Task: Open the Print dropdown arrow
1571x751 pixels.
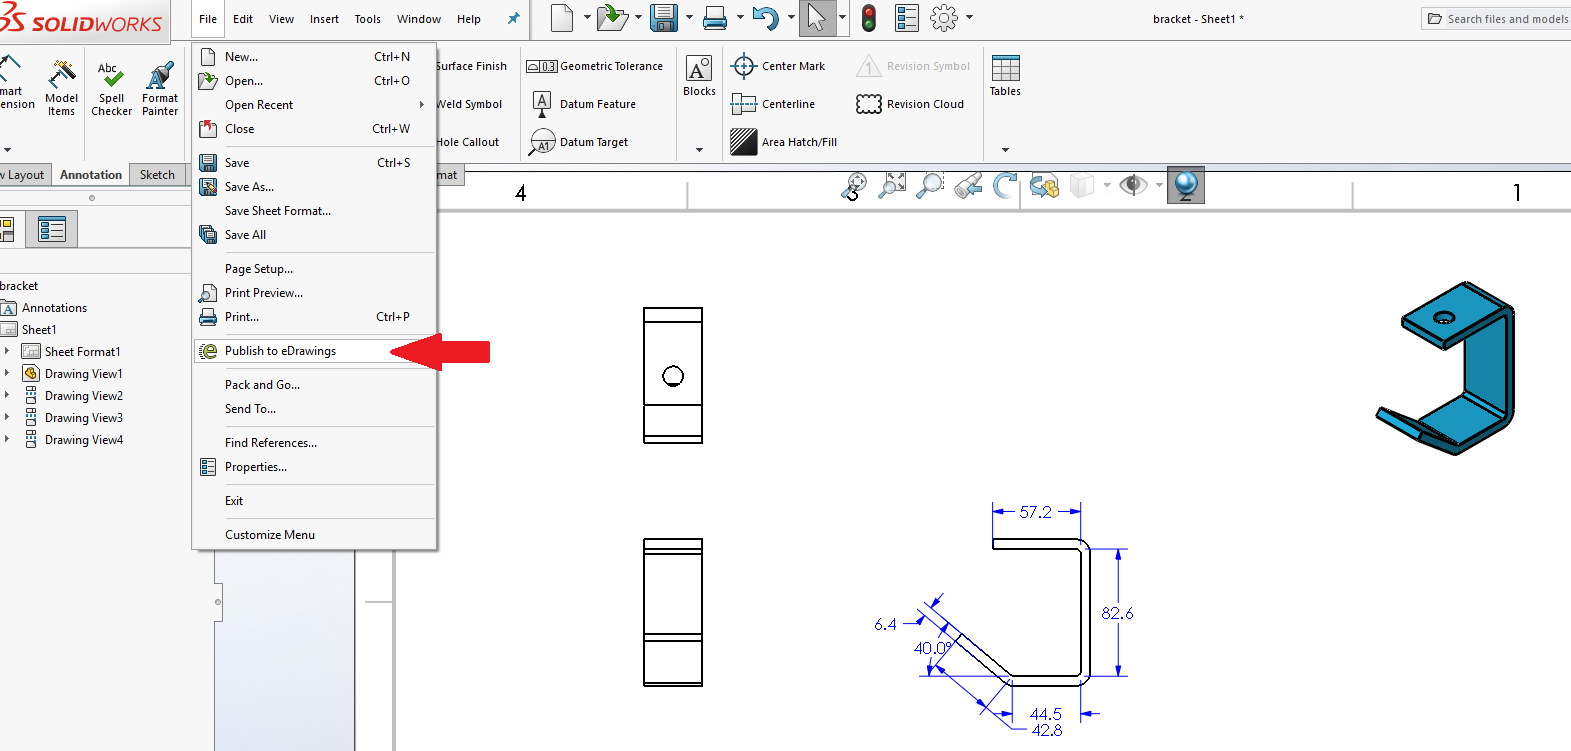Action: click(x=740, y=18)
